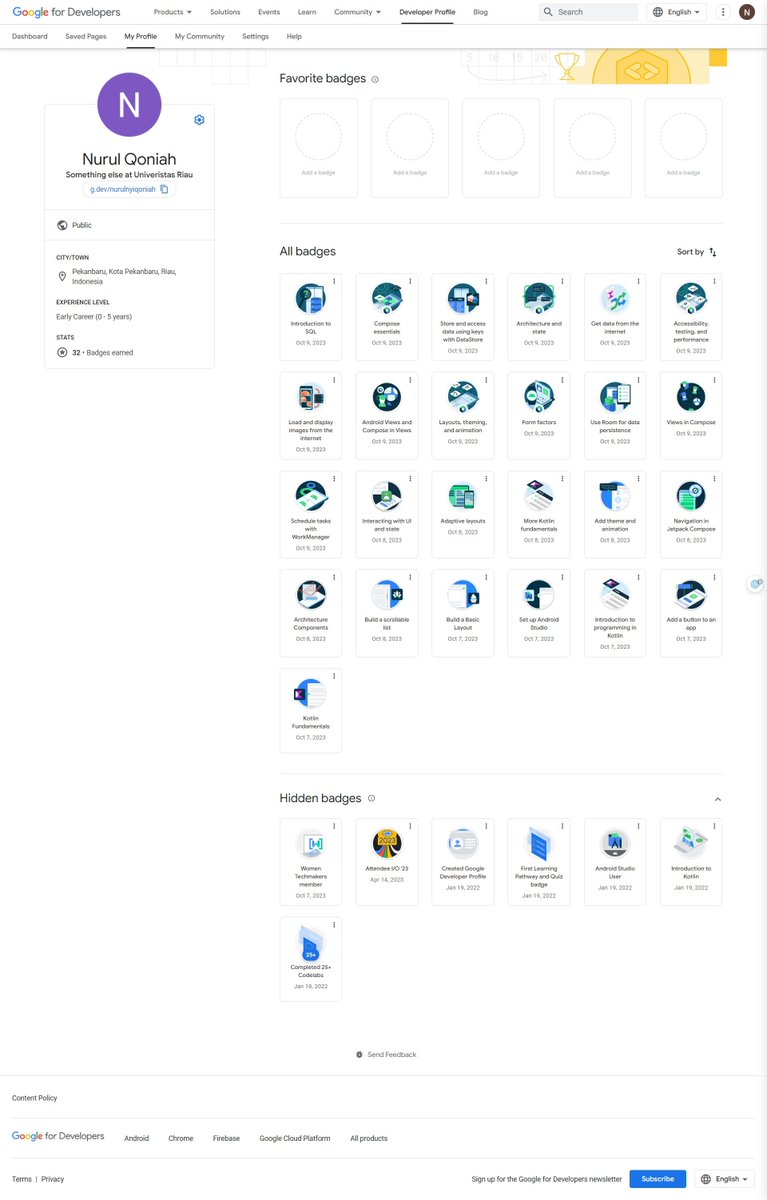
Task: Select the Views in Compose badge icon
Action: click(x=691, y=397)
